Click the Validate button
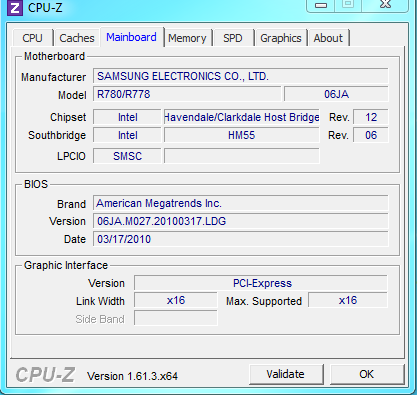Viewport: 417px width, 395px height. click(286, 374)
